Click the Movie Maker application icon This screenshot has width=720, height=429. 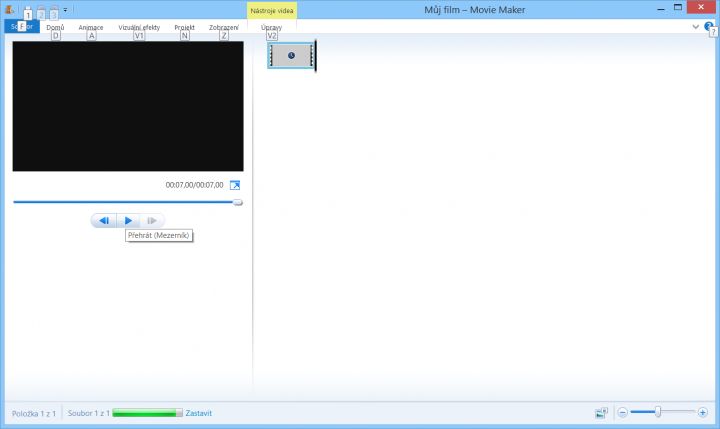pos(9,9)
